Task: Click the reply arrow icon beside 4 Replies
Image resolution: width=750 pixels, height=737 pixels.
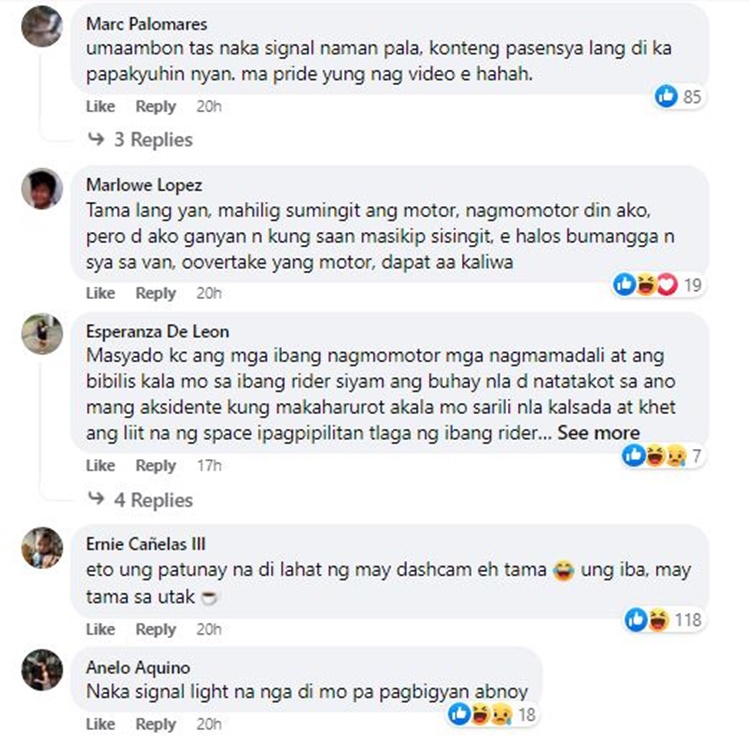Action: tap(96, 499)
